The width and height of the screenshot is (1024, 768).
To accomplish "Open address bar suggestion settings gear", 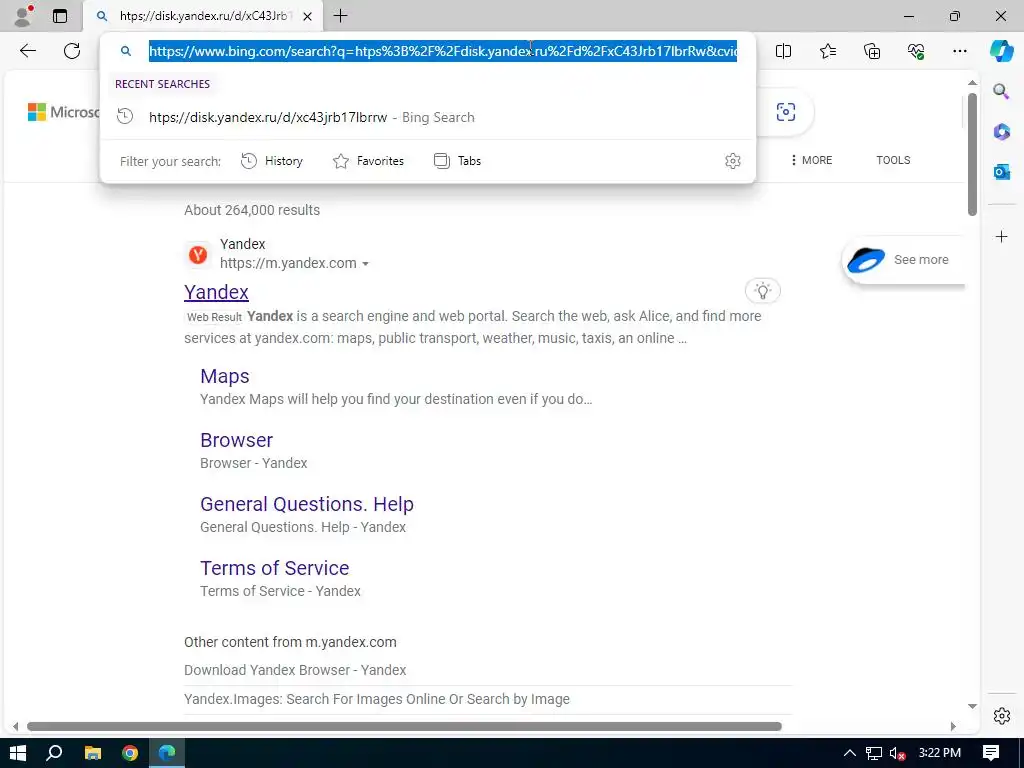I will [x=733, y=161].
